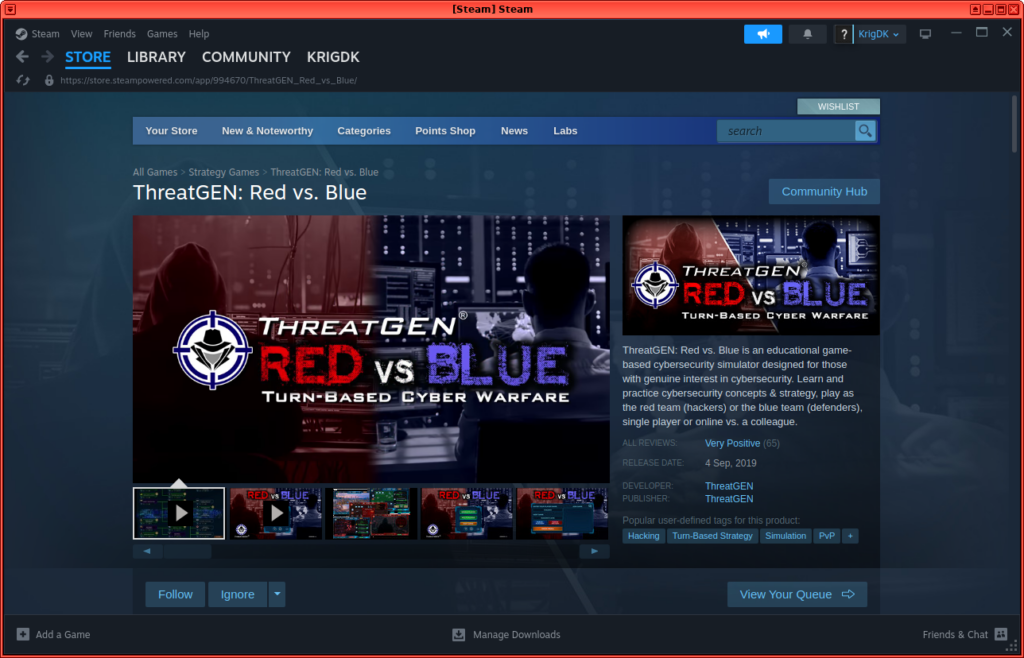Click the Add a Game plus icon
This screenshot has width=1024, height=658.
click(x=23, y=634)
